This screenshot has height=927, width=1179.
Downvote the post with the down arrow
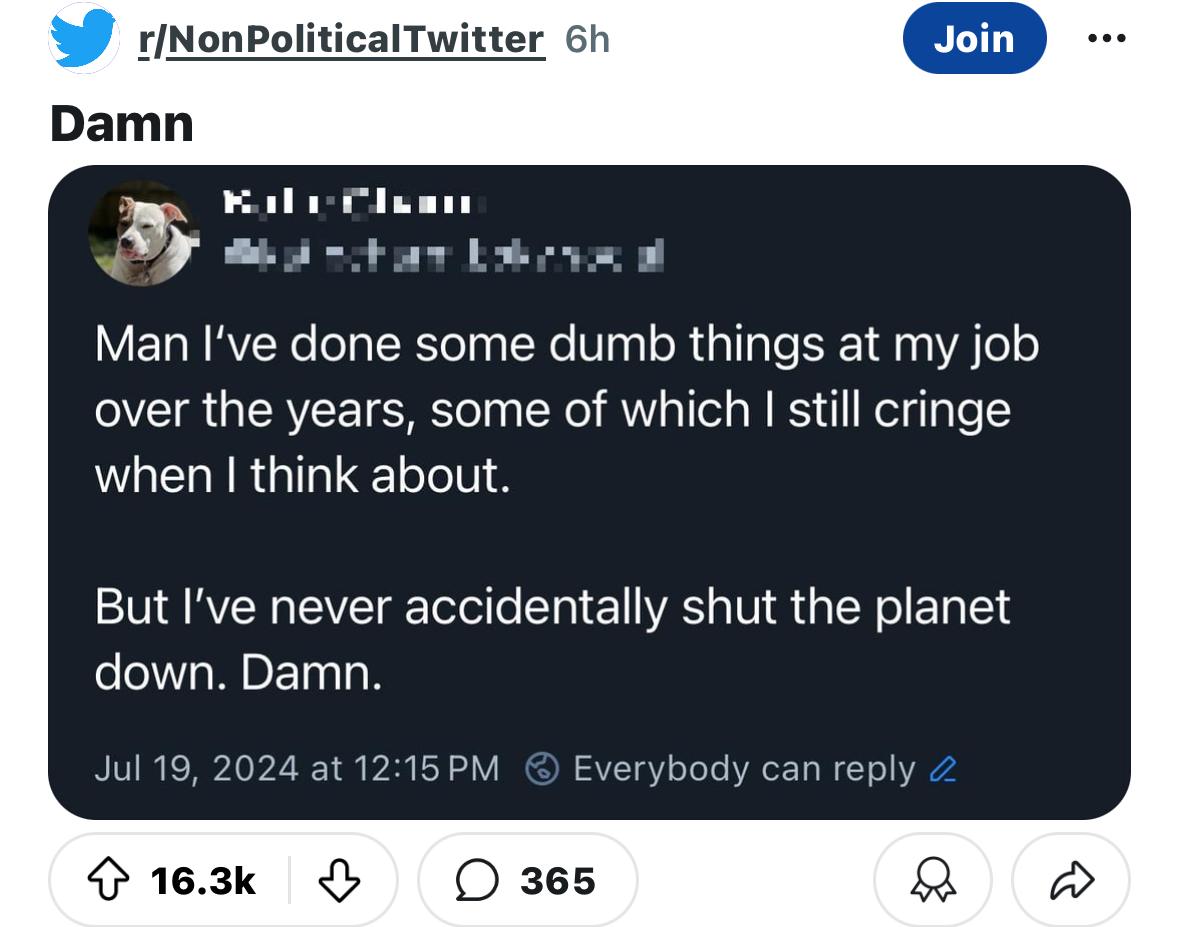pyautogui.click(x=339, y=880)
